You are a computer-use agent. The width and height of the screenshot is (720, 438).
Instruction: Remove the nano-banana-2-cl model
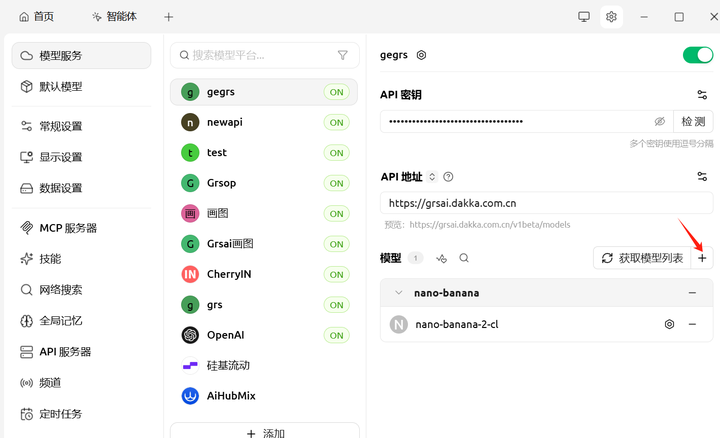click(692, 324)
